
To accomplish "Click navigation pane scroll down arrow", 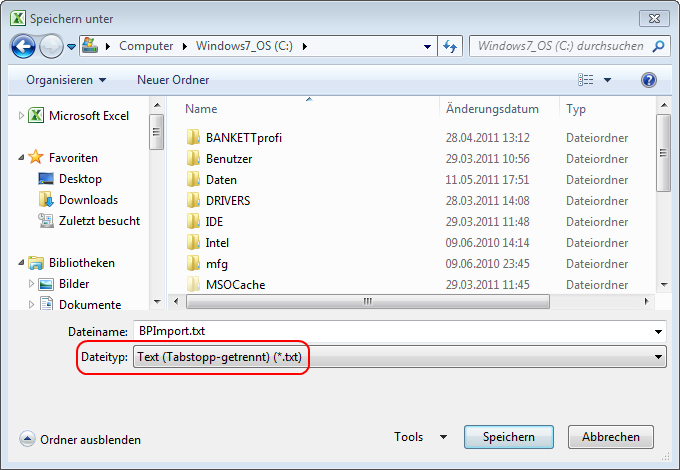I will click(157, 302).
